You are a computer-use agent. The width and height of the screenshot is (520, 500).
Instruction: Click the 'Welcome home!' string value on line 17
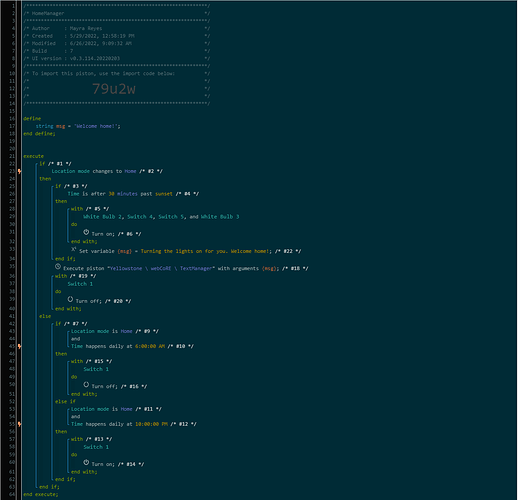coord(96,126)
